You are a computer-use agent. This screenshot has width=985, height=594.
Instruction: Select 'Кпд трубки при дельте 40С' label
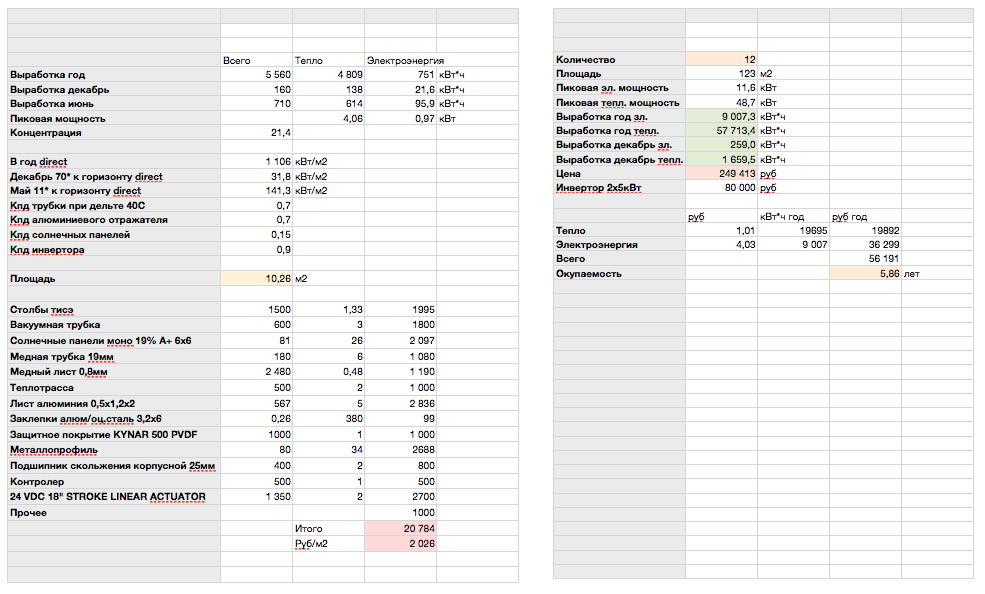[x=77, y=206]
